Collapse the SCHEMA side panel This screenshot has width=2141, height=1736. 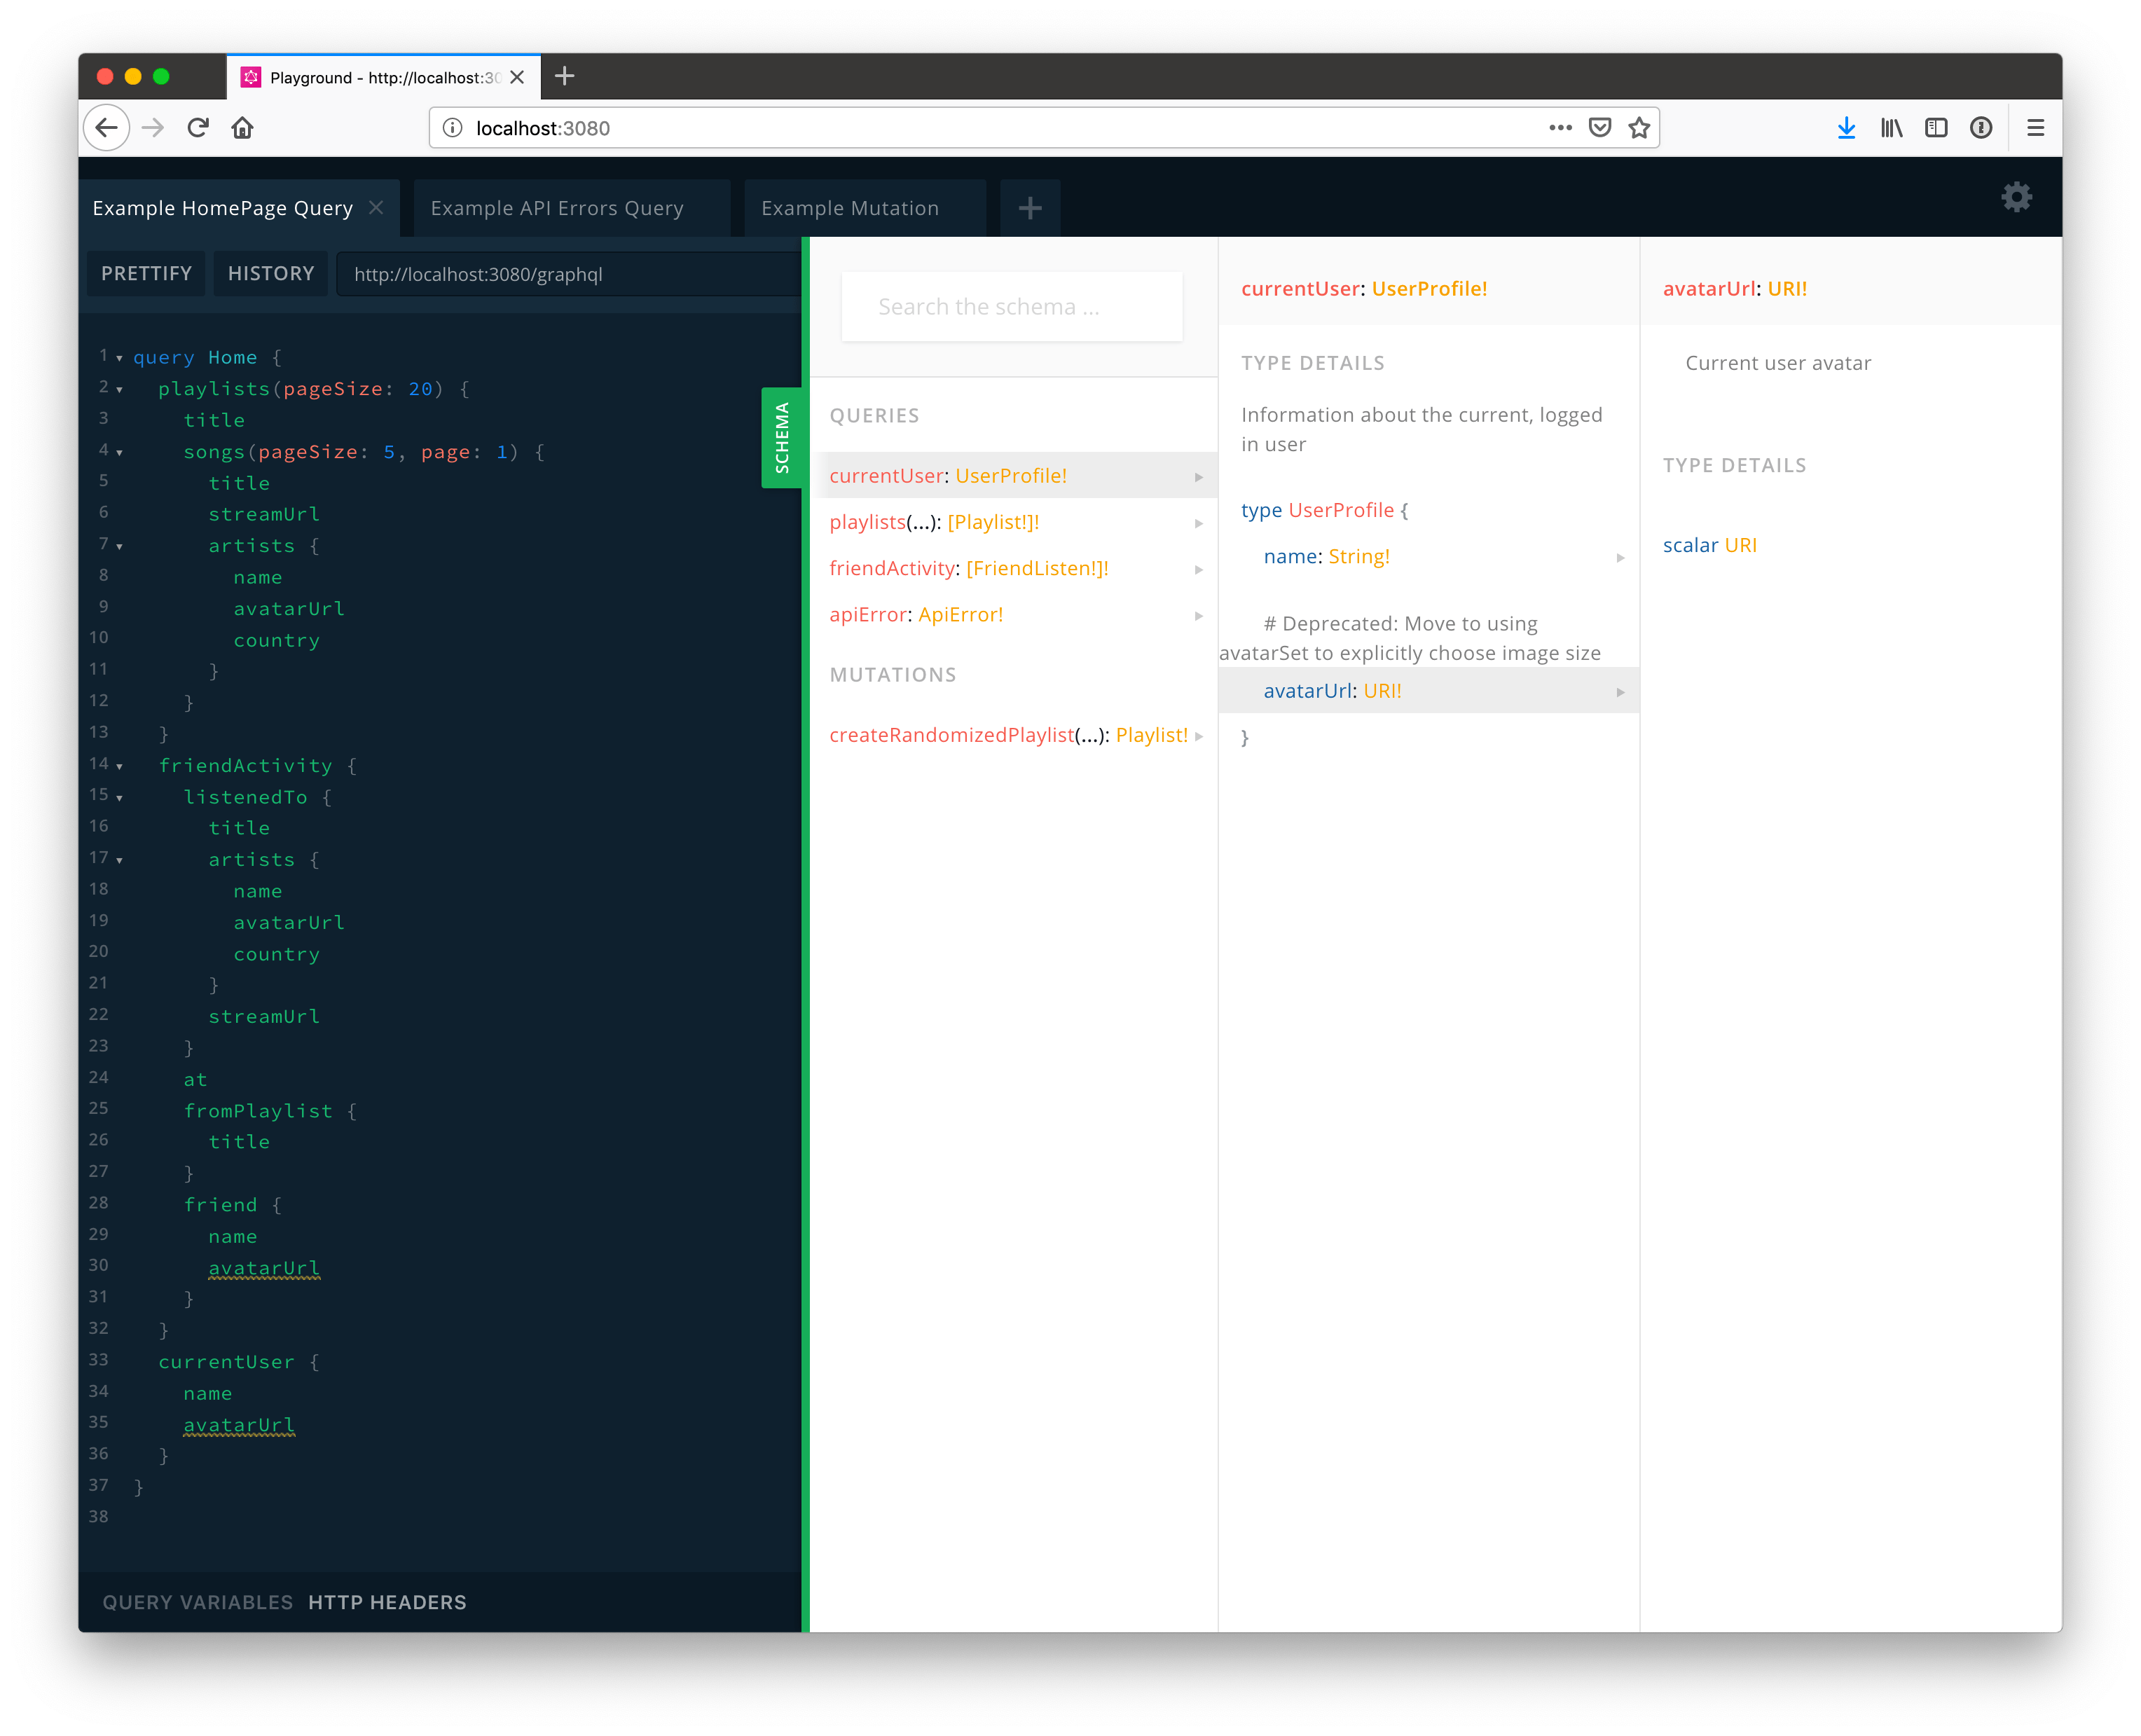pyautogui.click(x=782, y=438)
